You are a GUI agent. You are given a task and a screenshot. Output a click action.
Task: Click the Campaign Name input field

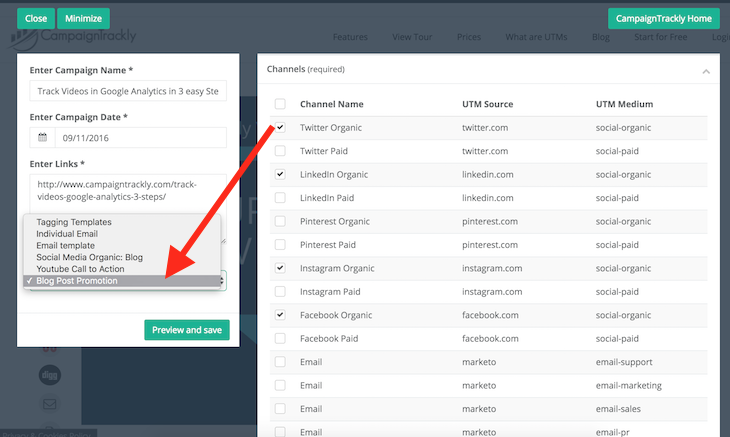[128, 91]
